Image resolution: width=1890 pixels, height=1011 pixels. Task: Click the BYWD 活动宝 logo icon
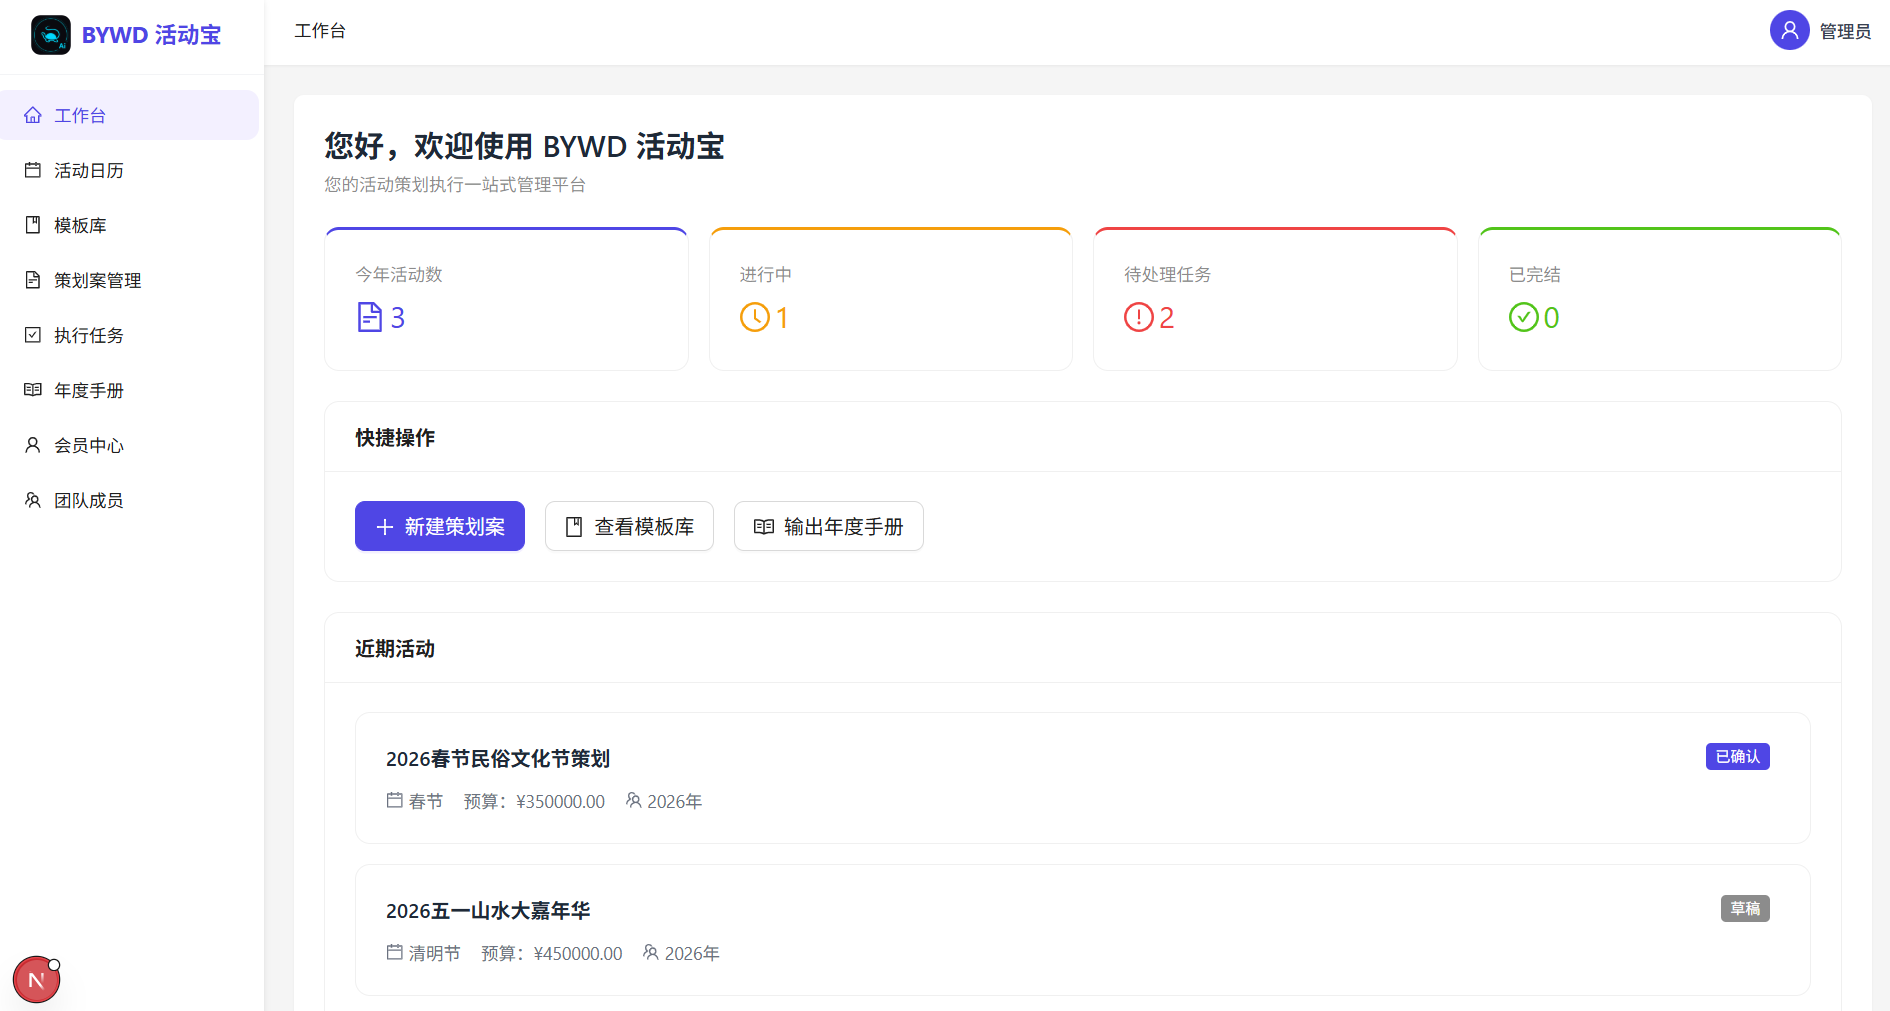[x=51, y=35]
